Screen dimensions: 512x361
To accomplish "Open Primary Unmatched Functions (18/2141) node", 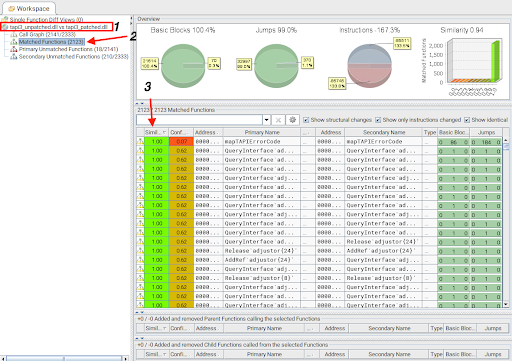I will coord(68,49).
